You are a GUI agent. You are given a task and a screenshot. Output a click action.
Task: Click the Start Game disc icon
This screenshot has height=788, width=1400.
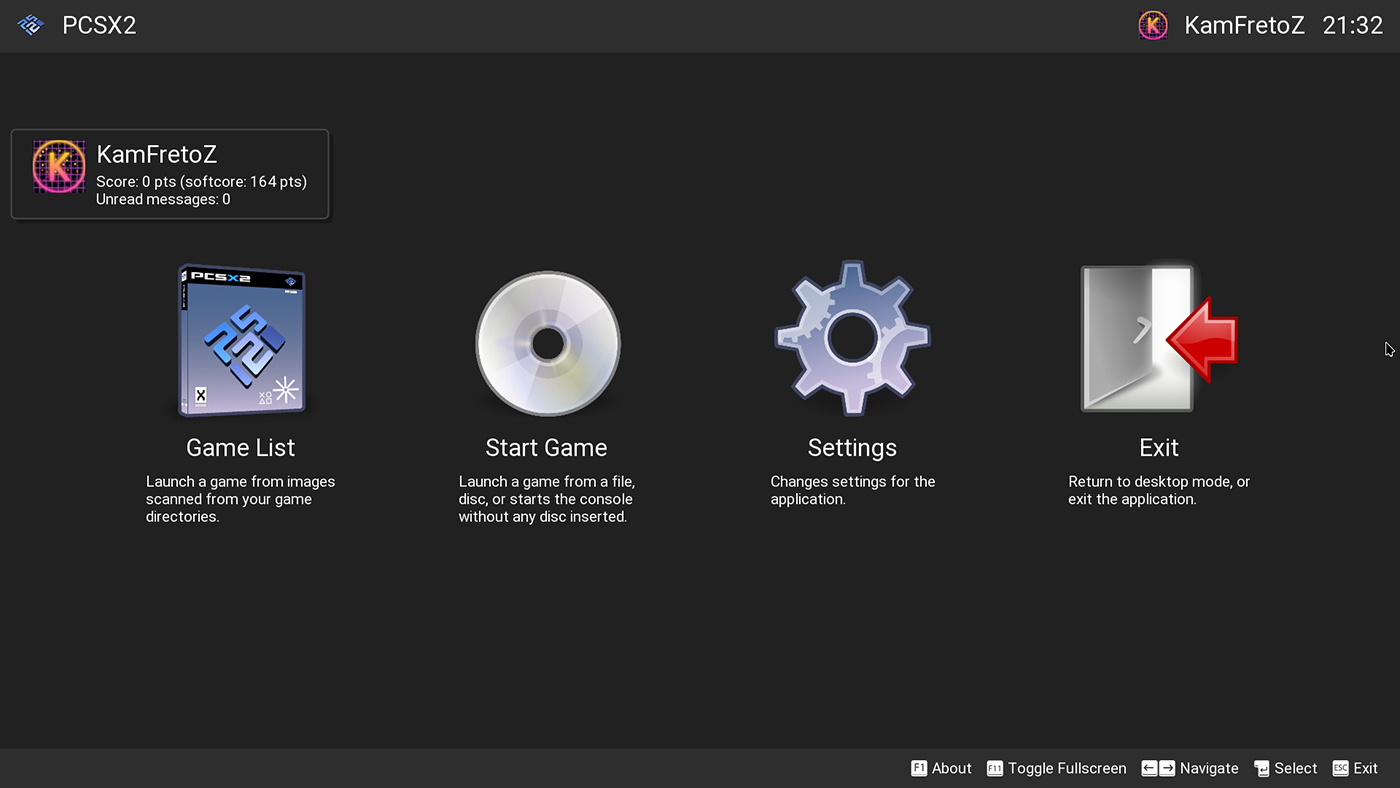click(x=547, y=343)
